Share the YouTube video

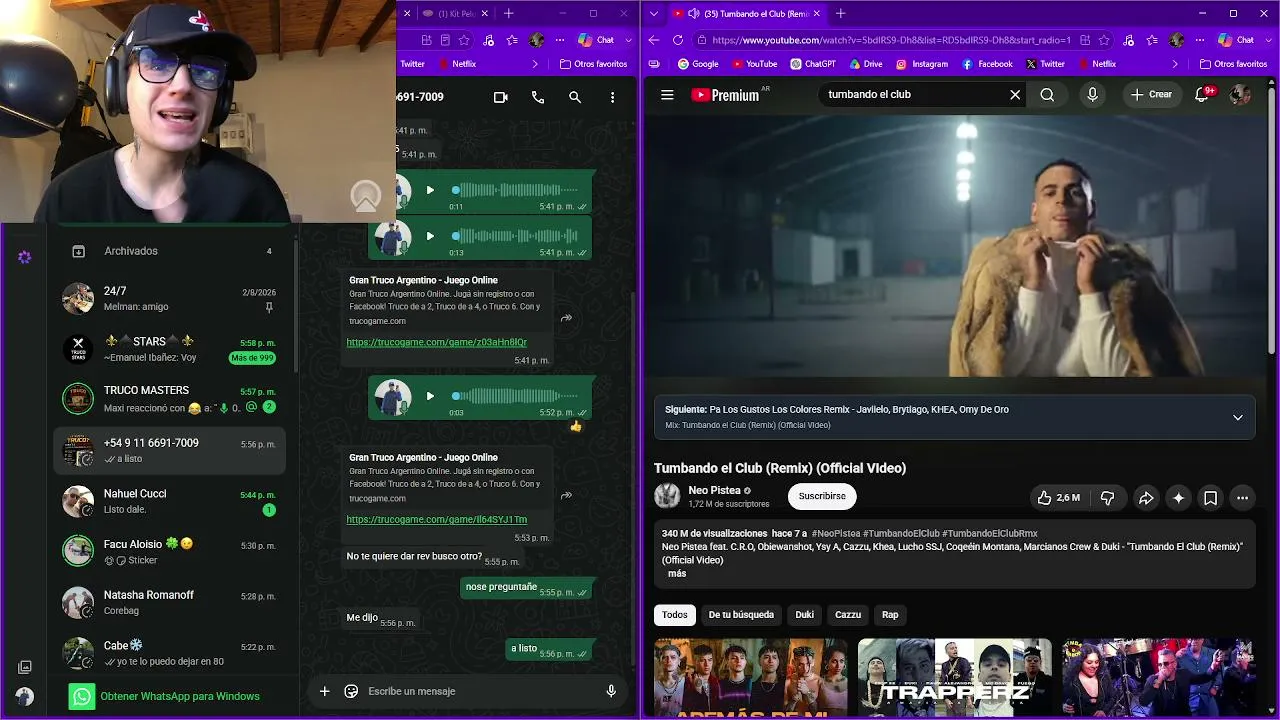tap(1146, 497)
